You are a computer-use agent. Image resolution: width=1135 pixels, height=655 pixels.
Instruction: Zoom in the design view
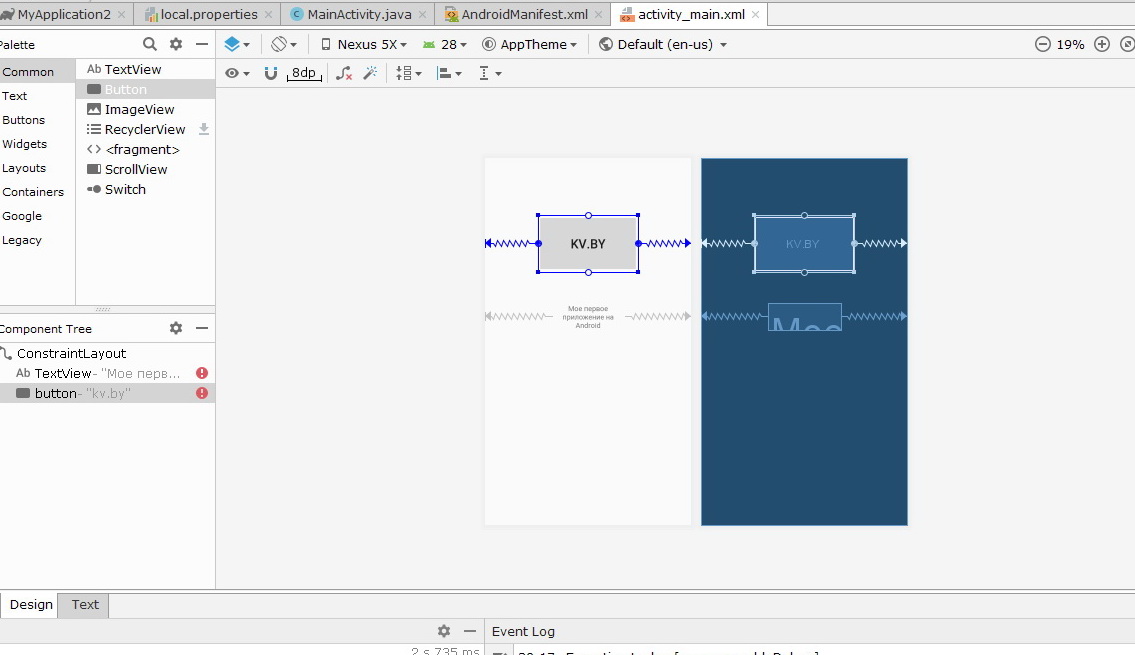(x=1102, y=44)
